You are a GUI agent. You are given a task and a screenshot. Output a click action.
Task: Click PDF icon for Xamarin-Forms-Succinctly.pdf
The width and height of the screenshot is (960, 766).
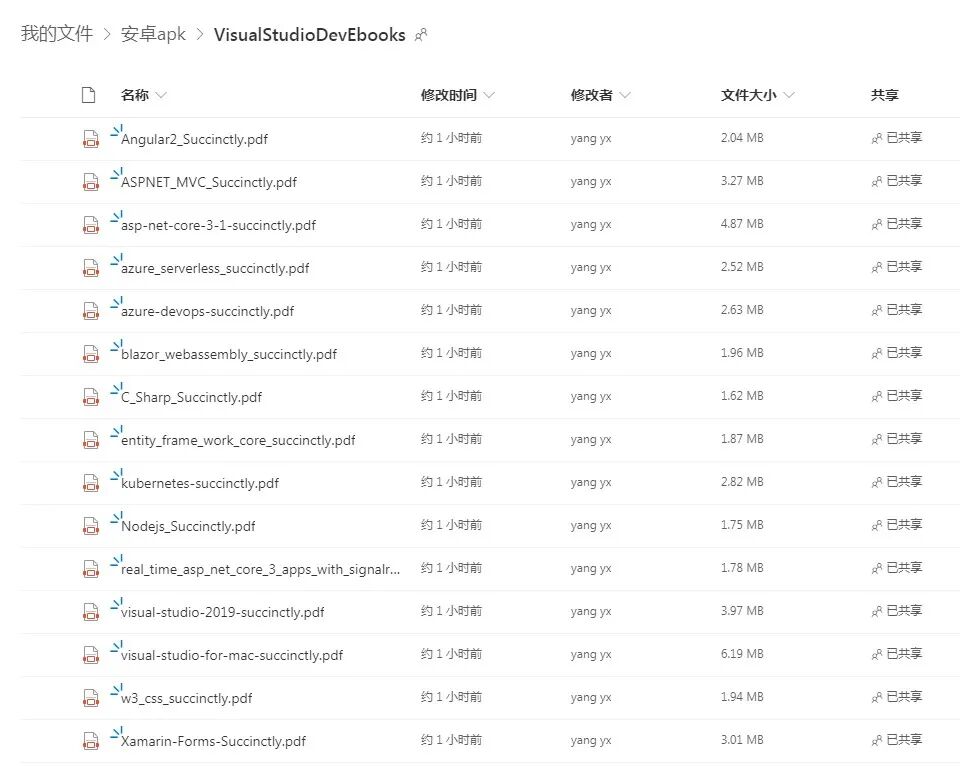pyautogui.click(x=91, y=741)
